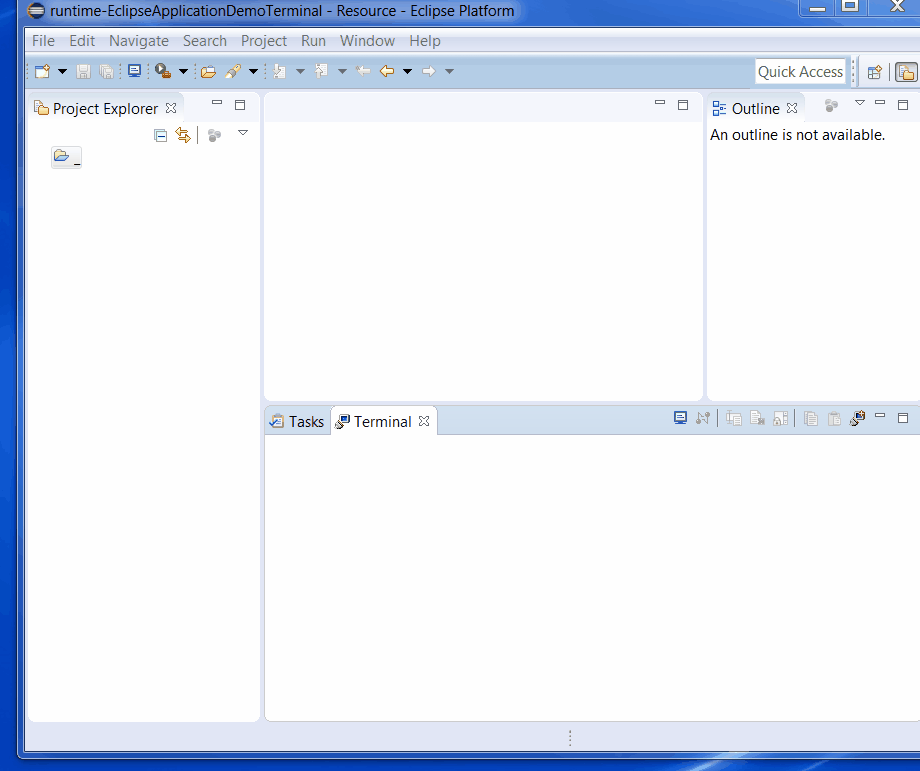The image size is (920, 771).
Task: Maximize the Outline view panel
Action: click(x=903, y=104)
